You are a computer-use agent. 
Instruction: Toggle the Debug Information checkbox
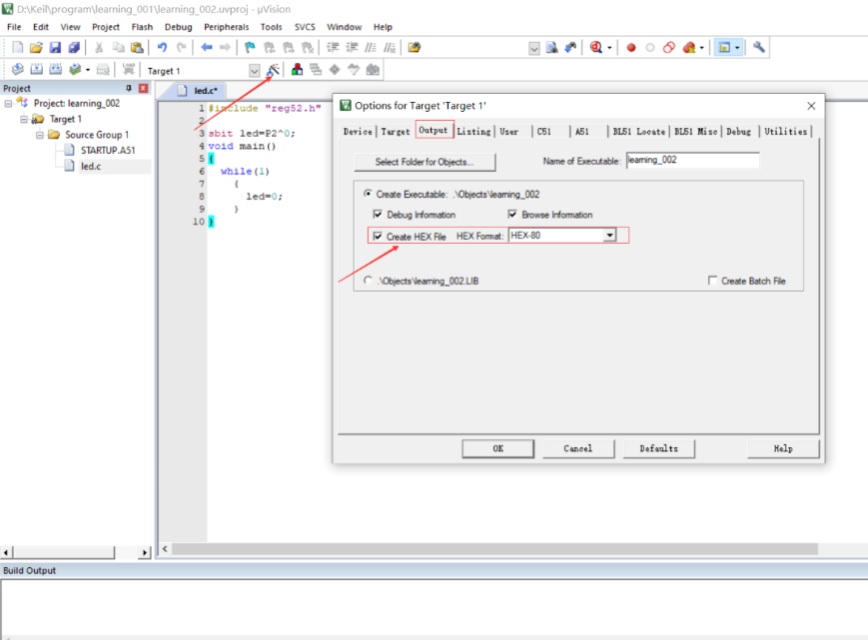(x=378, y=214)
